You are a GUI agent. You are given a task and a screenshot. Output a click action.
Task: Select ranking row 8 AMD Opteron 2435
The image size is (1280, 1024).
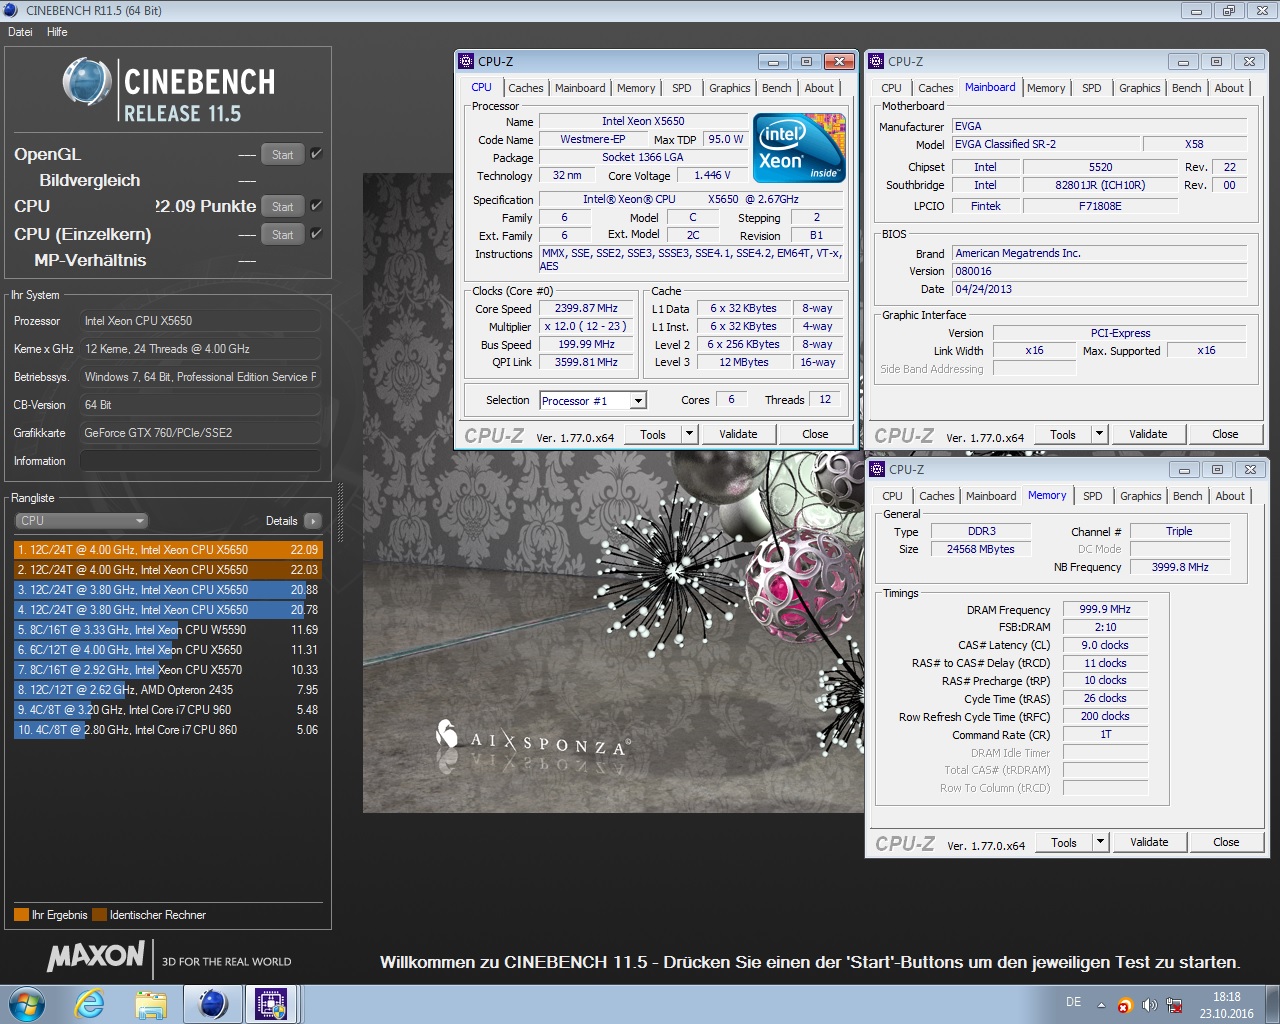pos(168,690)
